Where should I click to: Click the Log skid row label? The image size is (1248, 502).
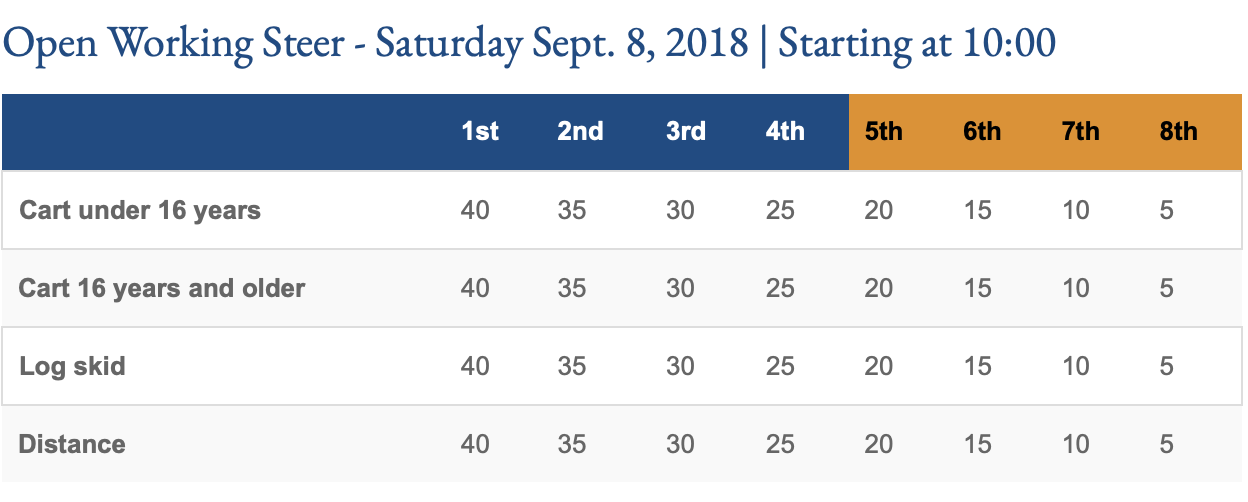point(72,366)
